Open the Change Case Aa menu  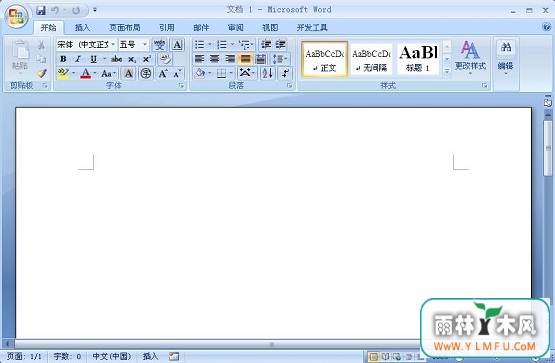coord(108,74)
